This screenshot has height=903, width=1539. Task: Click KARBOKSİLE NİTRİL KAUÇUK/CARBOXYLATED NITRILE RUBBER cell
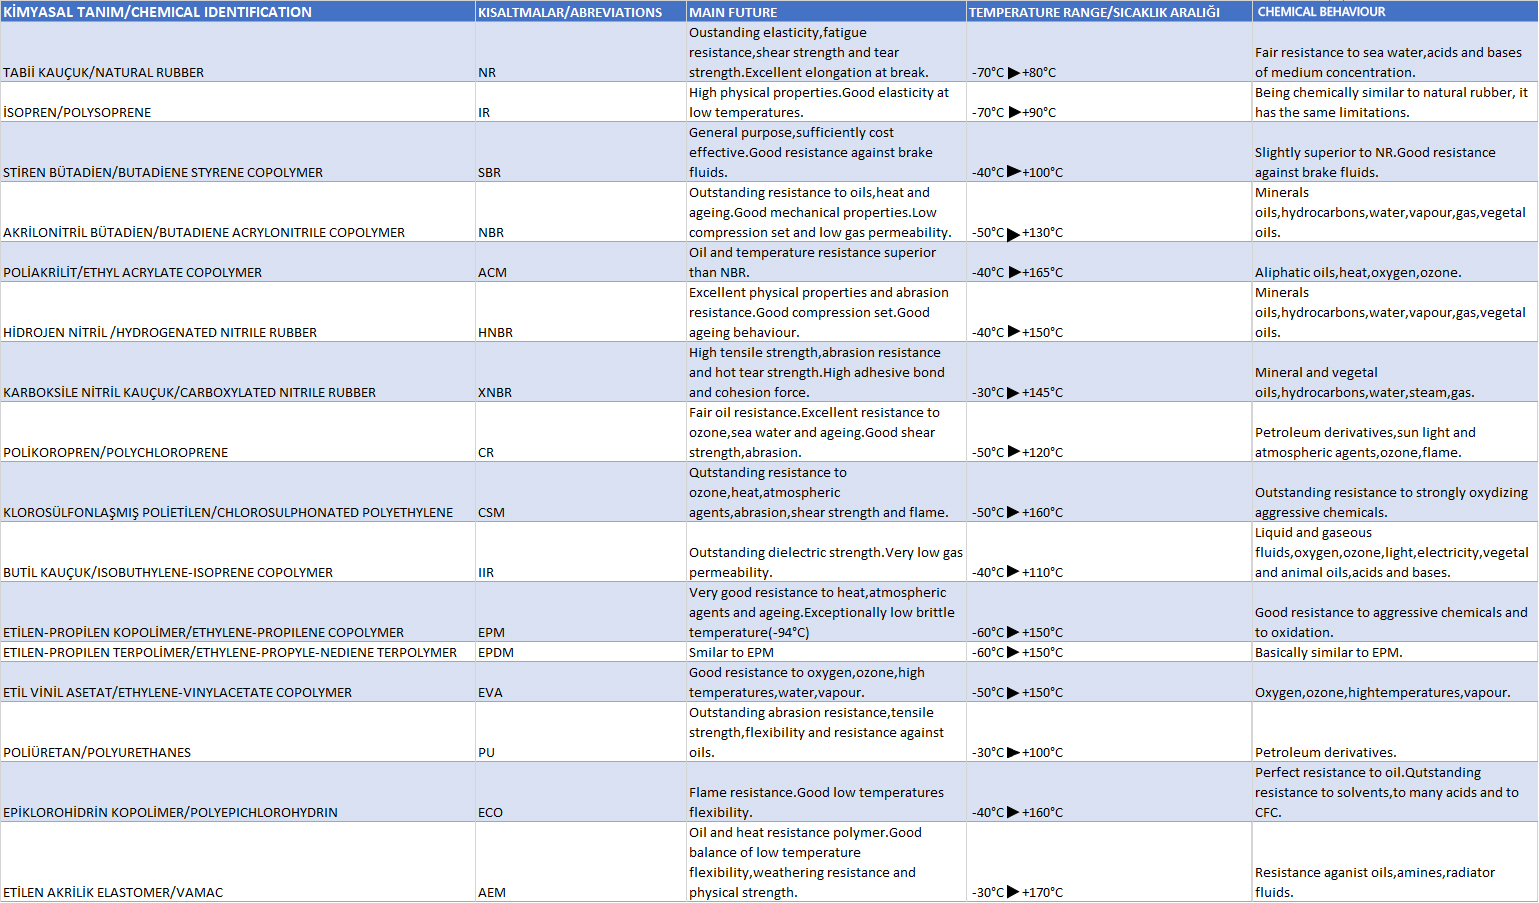click(238, 372)
